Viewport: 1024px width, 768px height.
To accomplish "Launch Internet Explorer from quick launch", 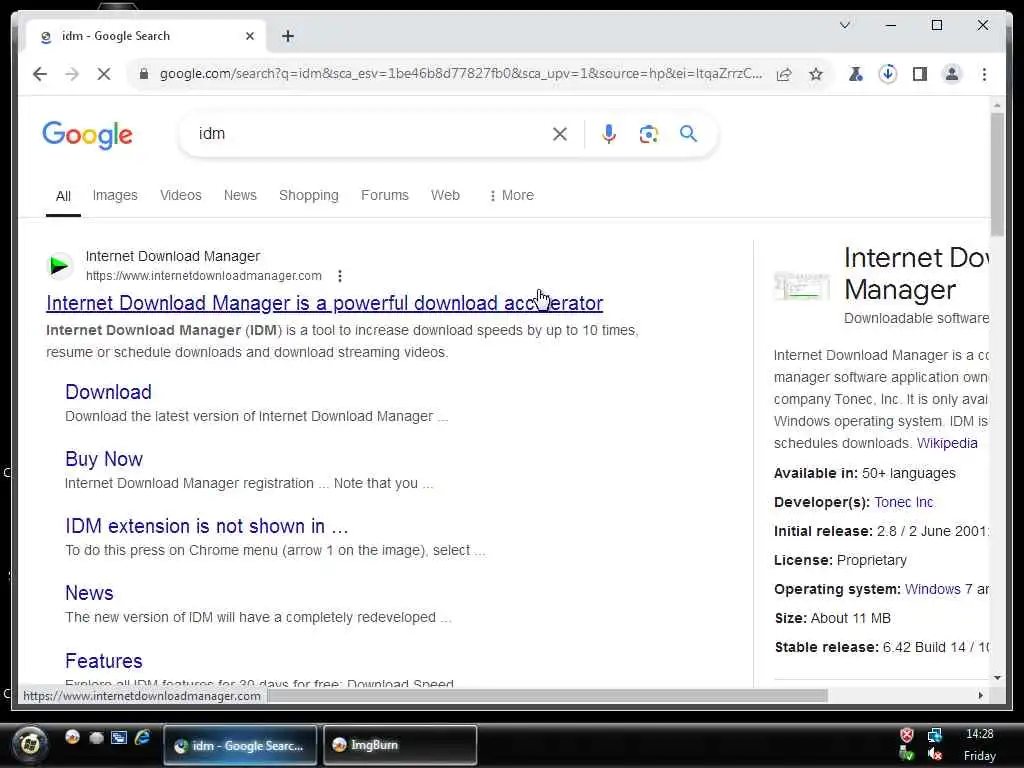I will [x=142, y=738].
